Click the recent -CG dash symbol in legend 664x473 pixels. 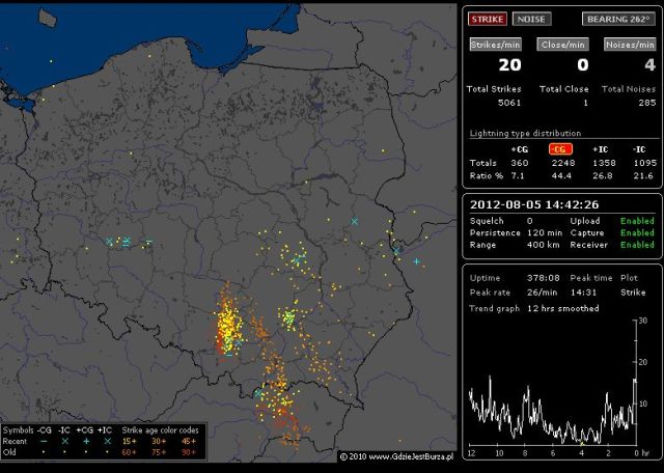coord(43,441)
